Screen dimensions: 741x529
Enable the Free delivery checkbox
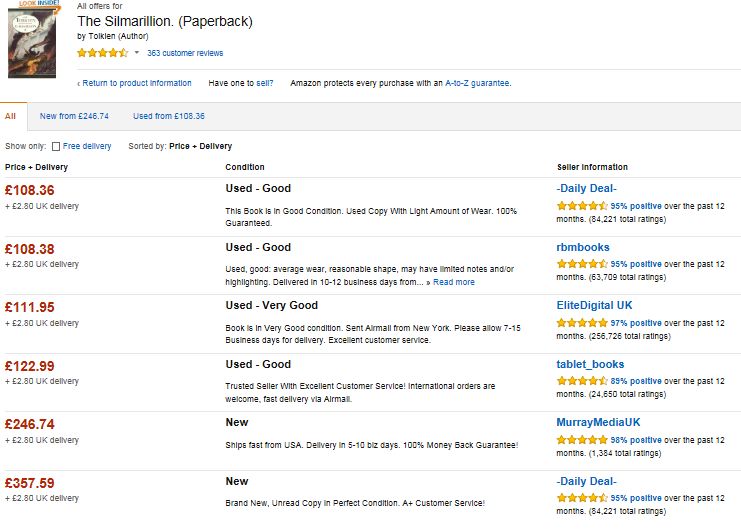tap(56, 147)
